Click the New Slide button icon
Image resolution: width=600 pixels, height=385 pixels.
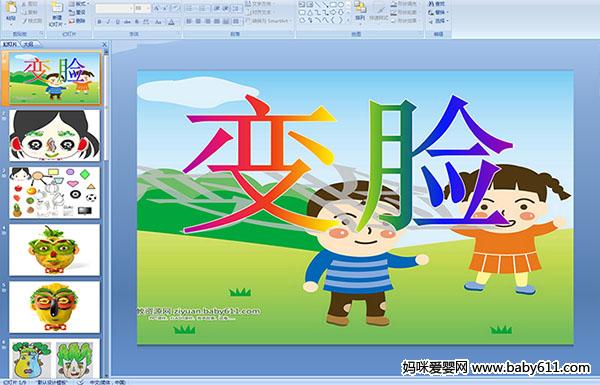[x=57, y=9]
